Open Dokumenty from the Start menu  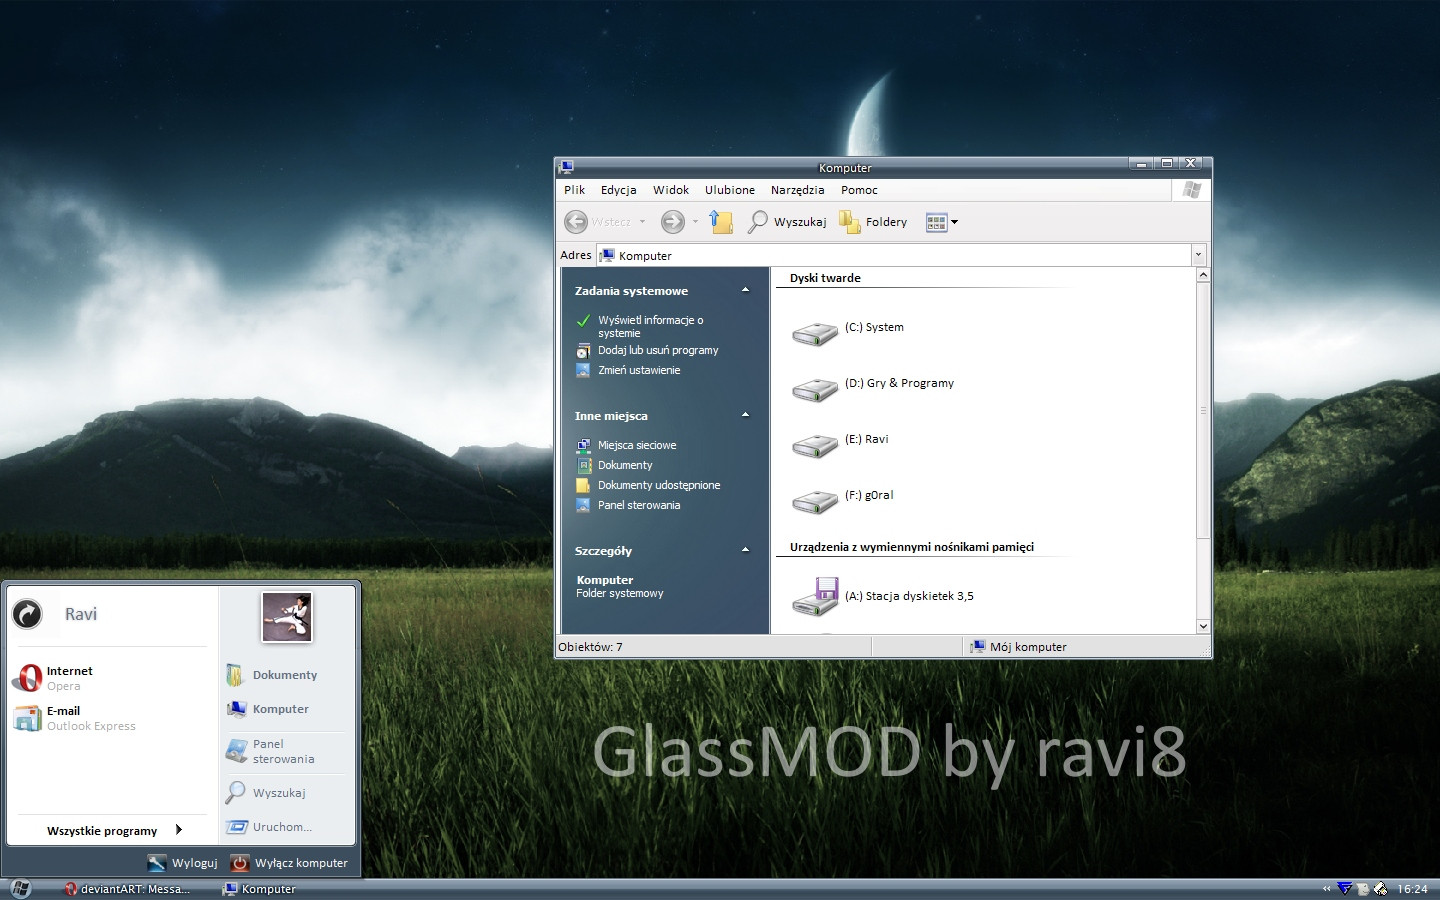point(271,675)
